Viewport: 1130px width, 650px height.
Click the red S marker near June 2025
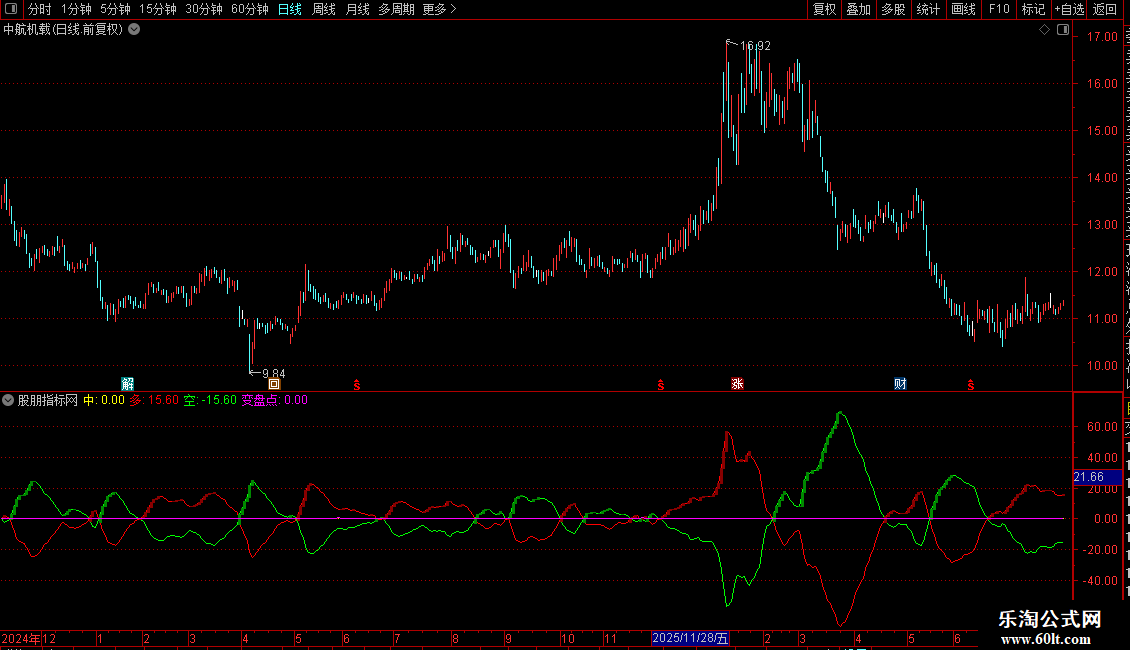click(971, 385)
